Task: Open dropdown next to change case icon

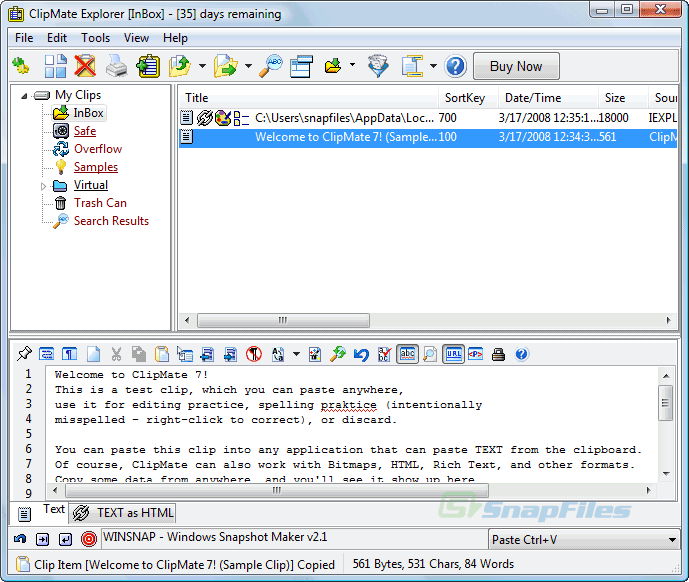Action: tap(297, 354)
